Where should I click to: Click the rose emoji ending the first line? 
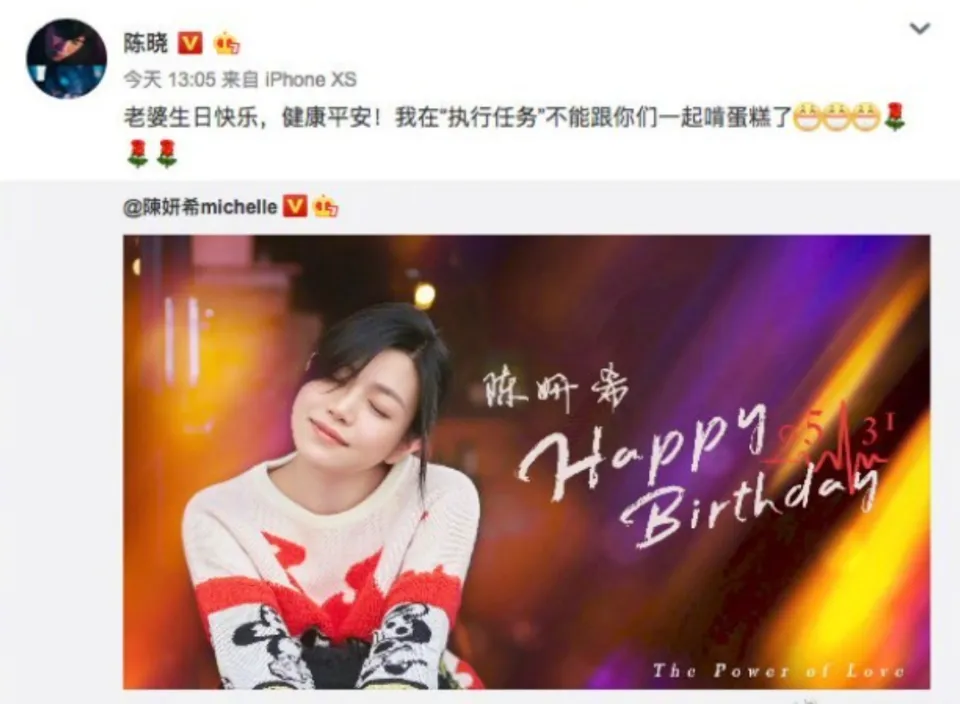(x=894, y=117)
